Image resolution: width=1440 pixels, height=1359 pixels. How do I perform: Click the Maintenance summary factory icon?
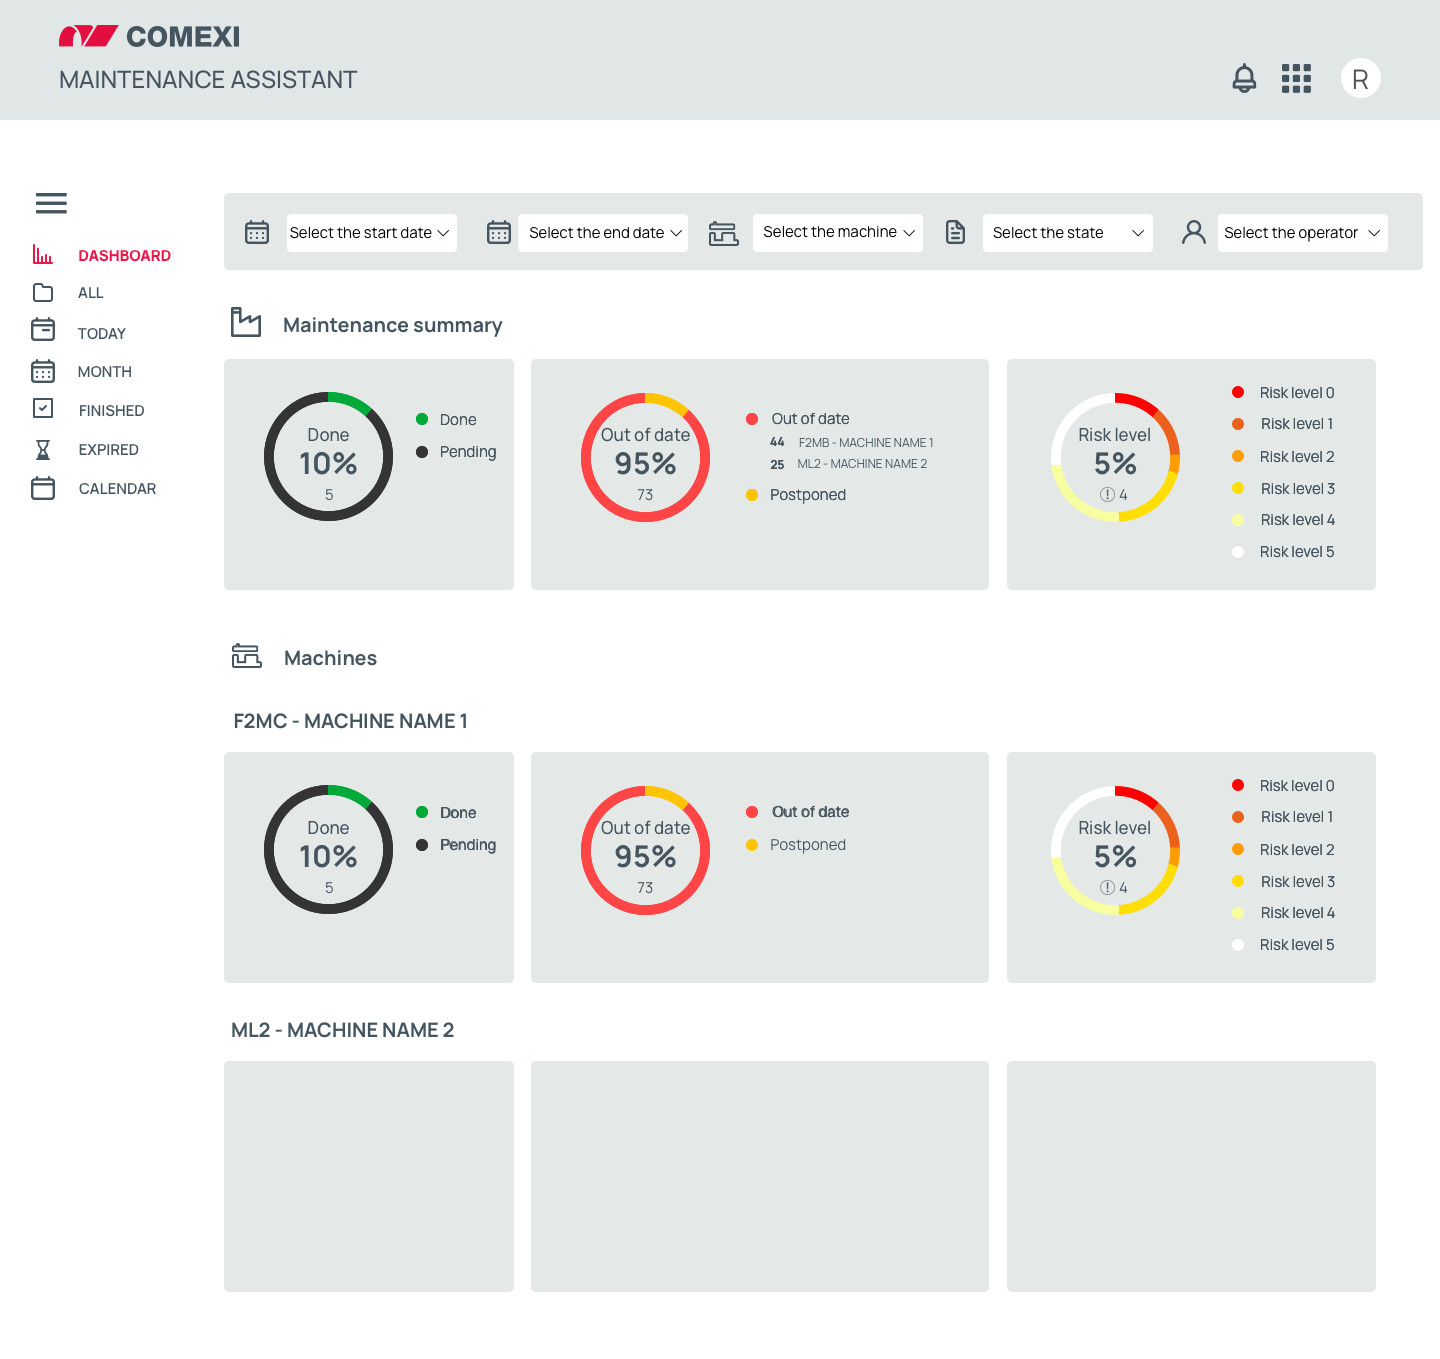(x=246, y=322)
